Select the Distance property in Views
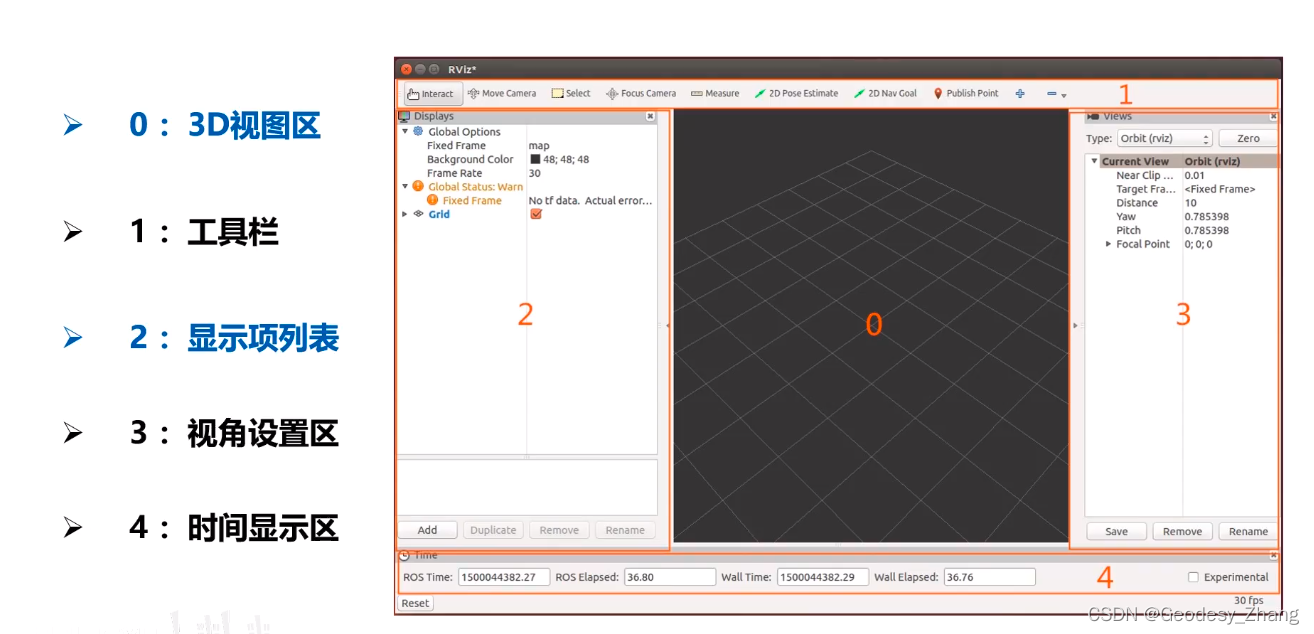 pyautogui.click(x=1181, y=203)
